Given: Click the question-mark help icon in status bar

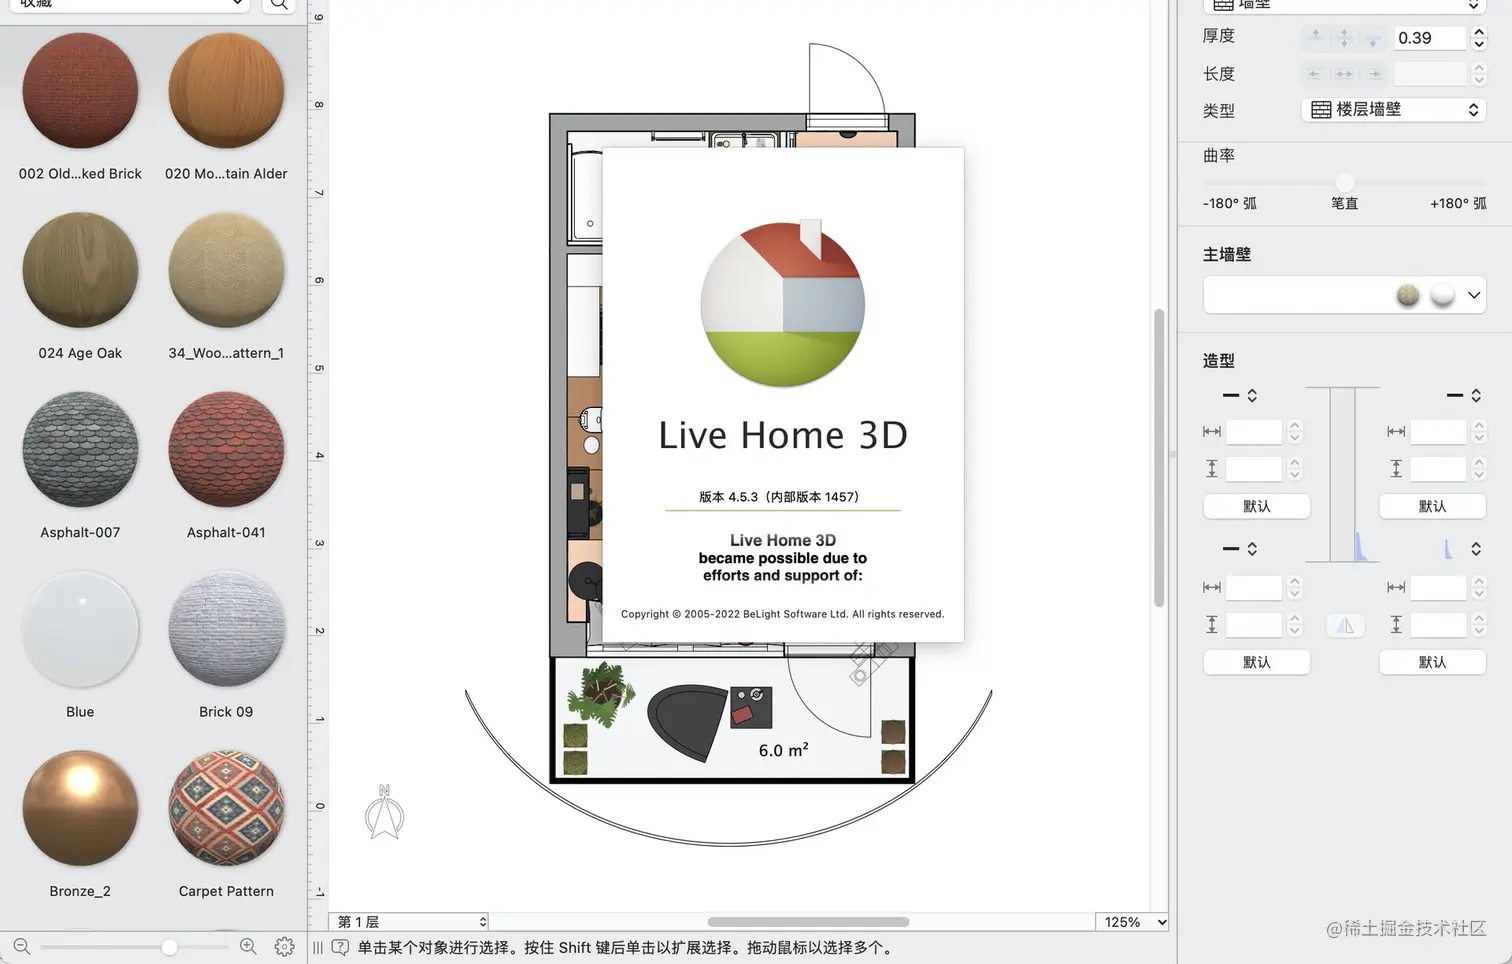Looking at the screenshot, I should [340, 947].
